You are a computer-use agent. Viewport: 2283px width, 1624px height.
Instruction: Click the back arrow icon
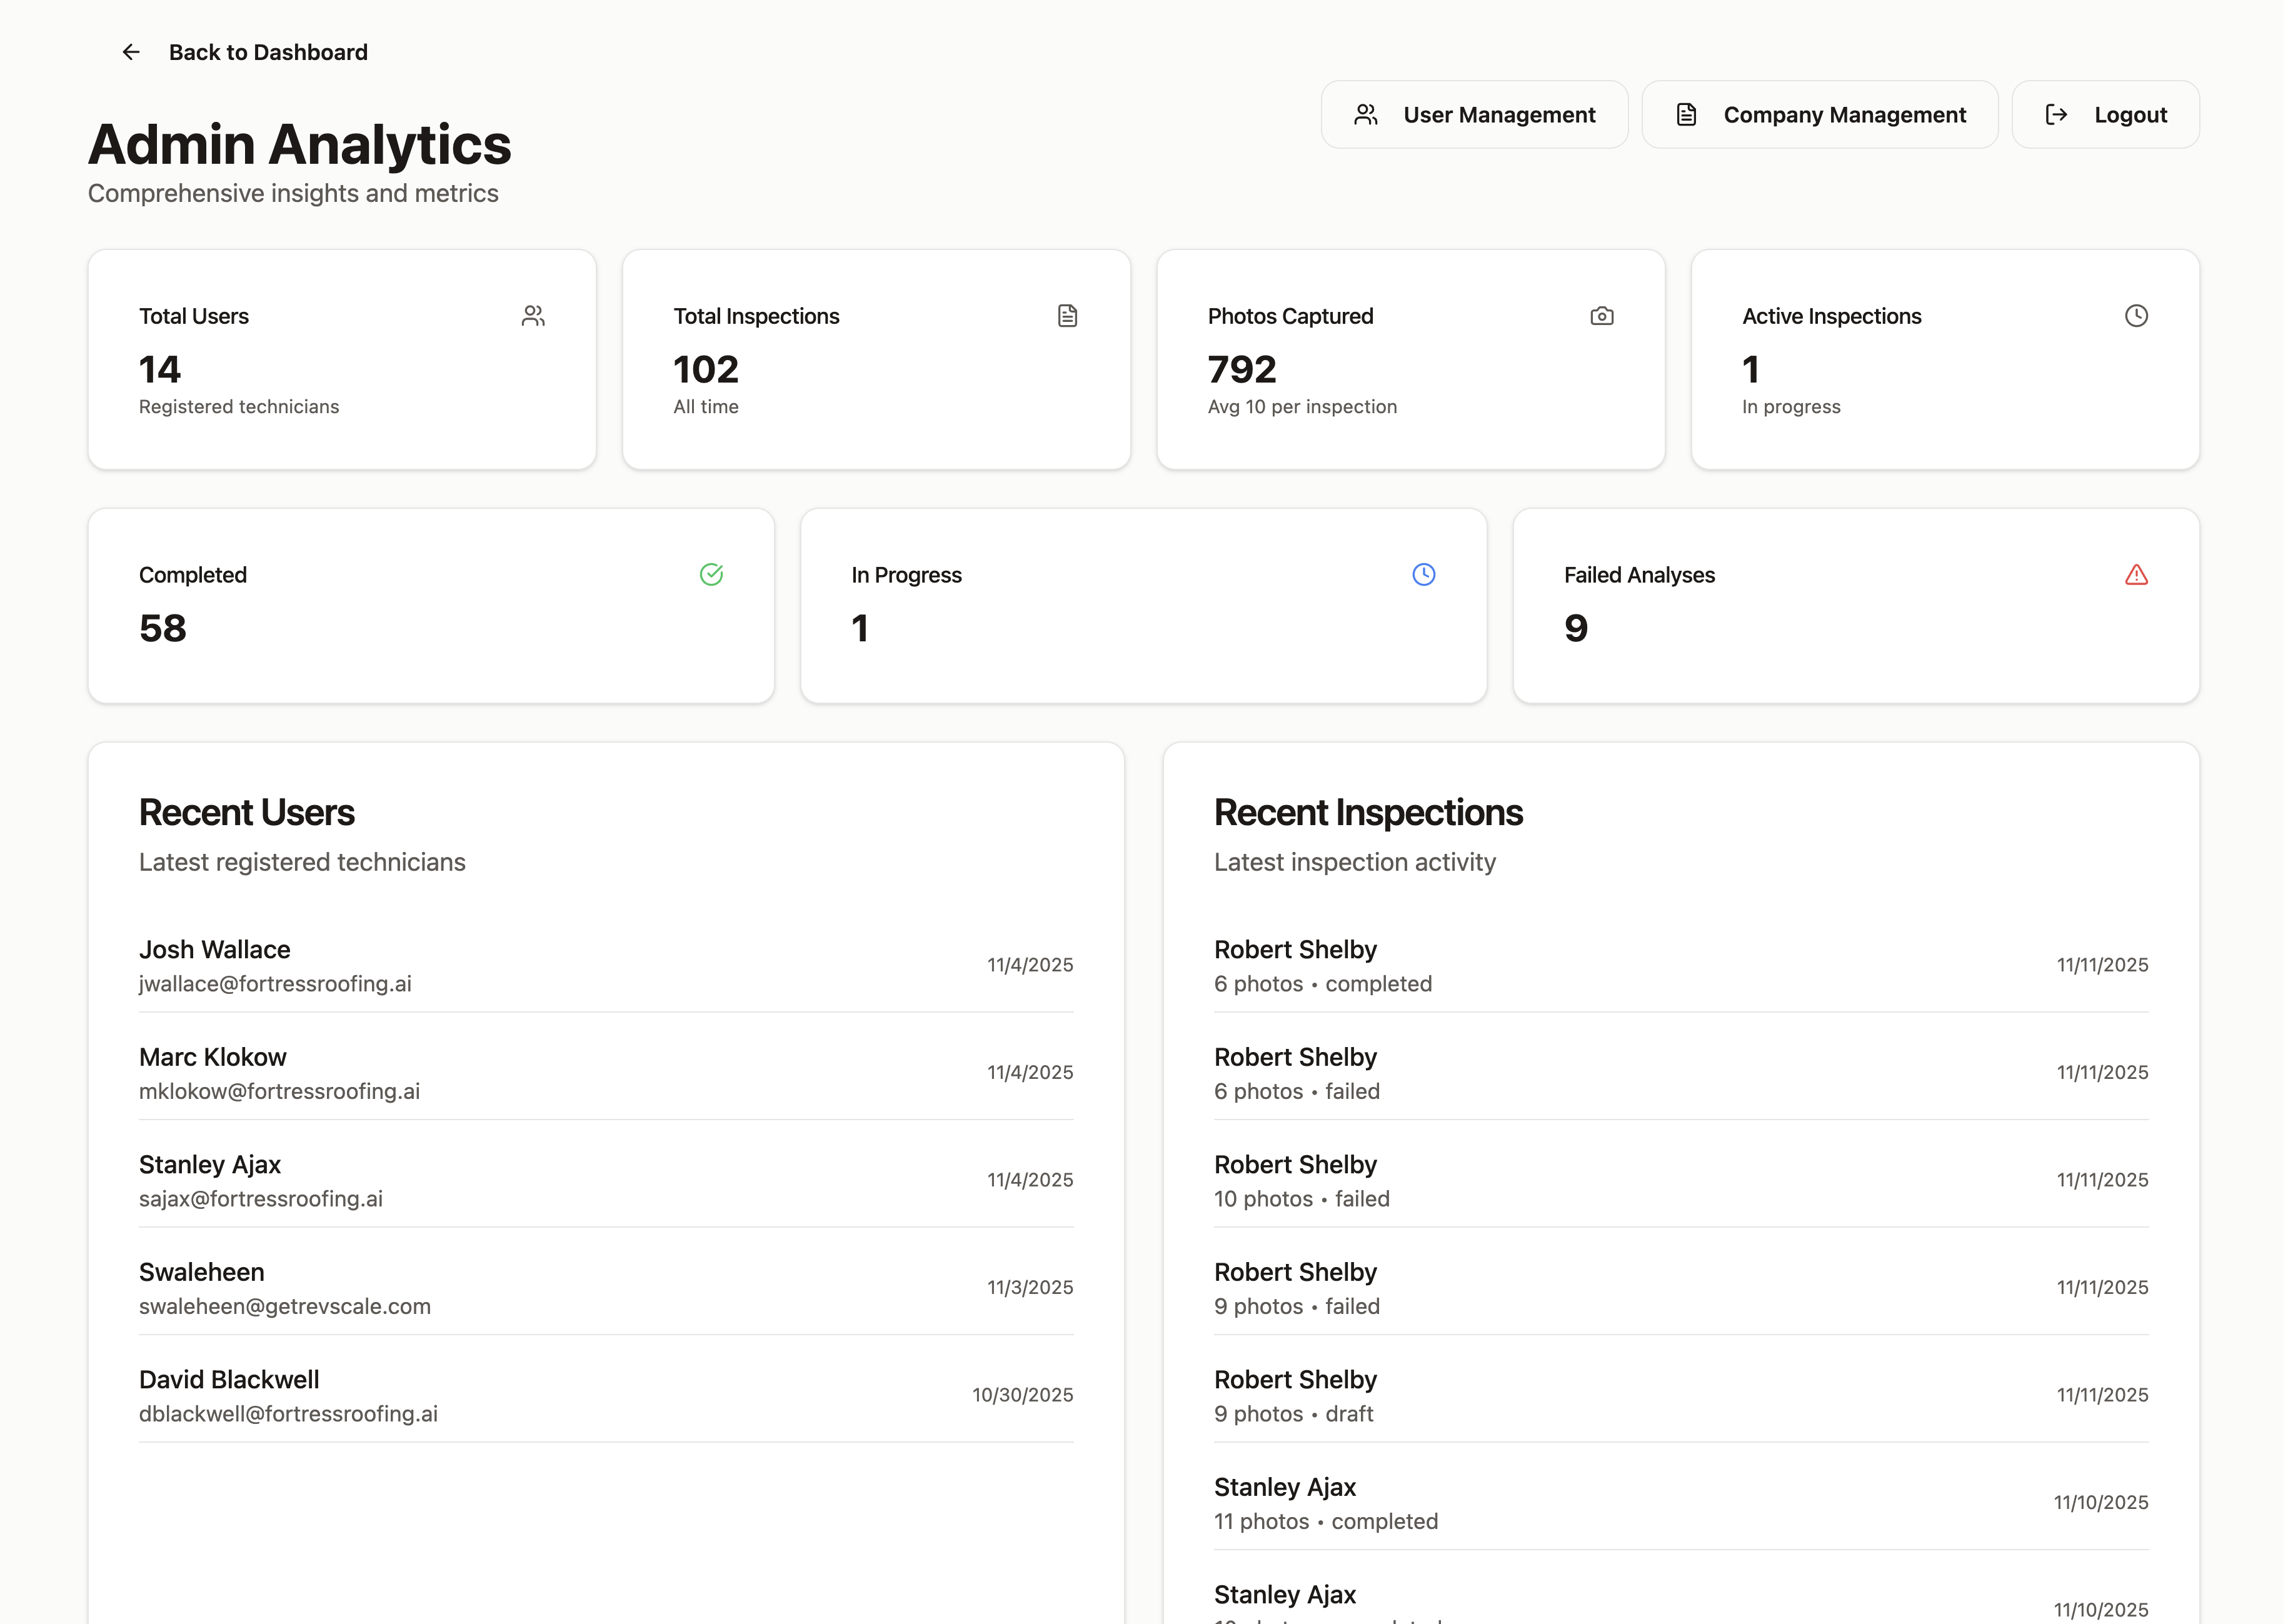coord(131,52)
